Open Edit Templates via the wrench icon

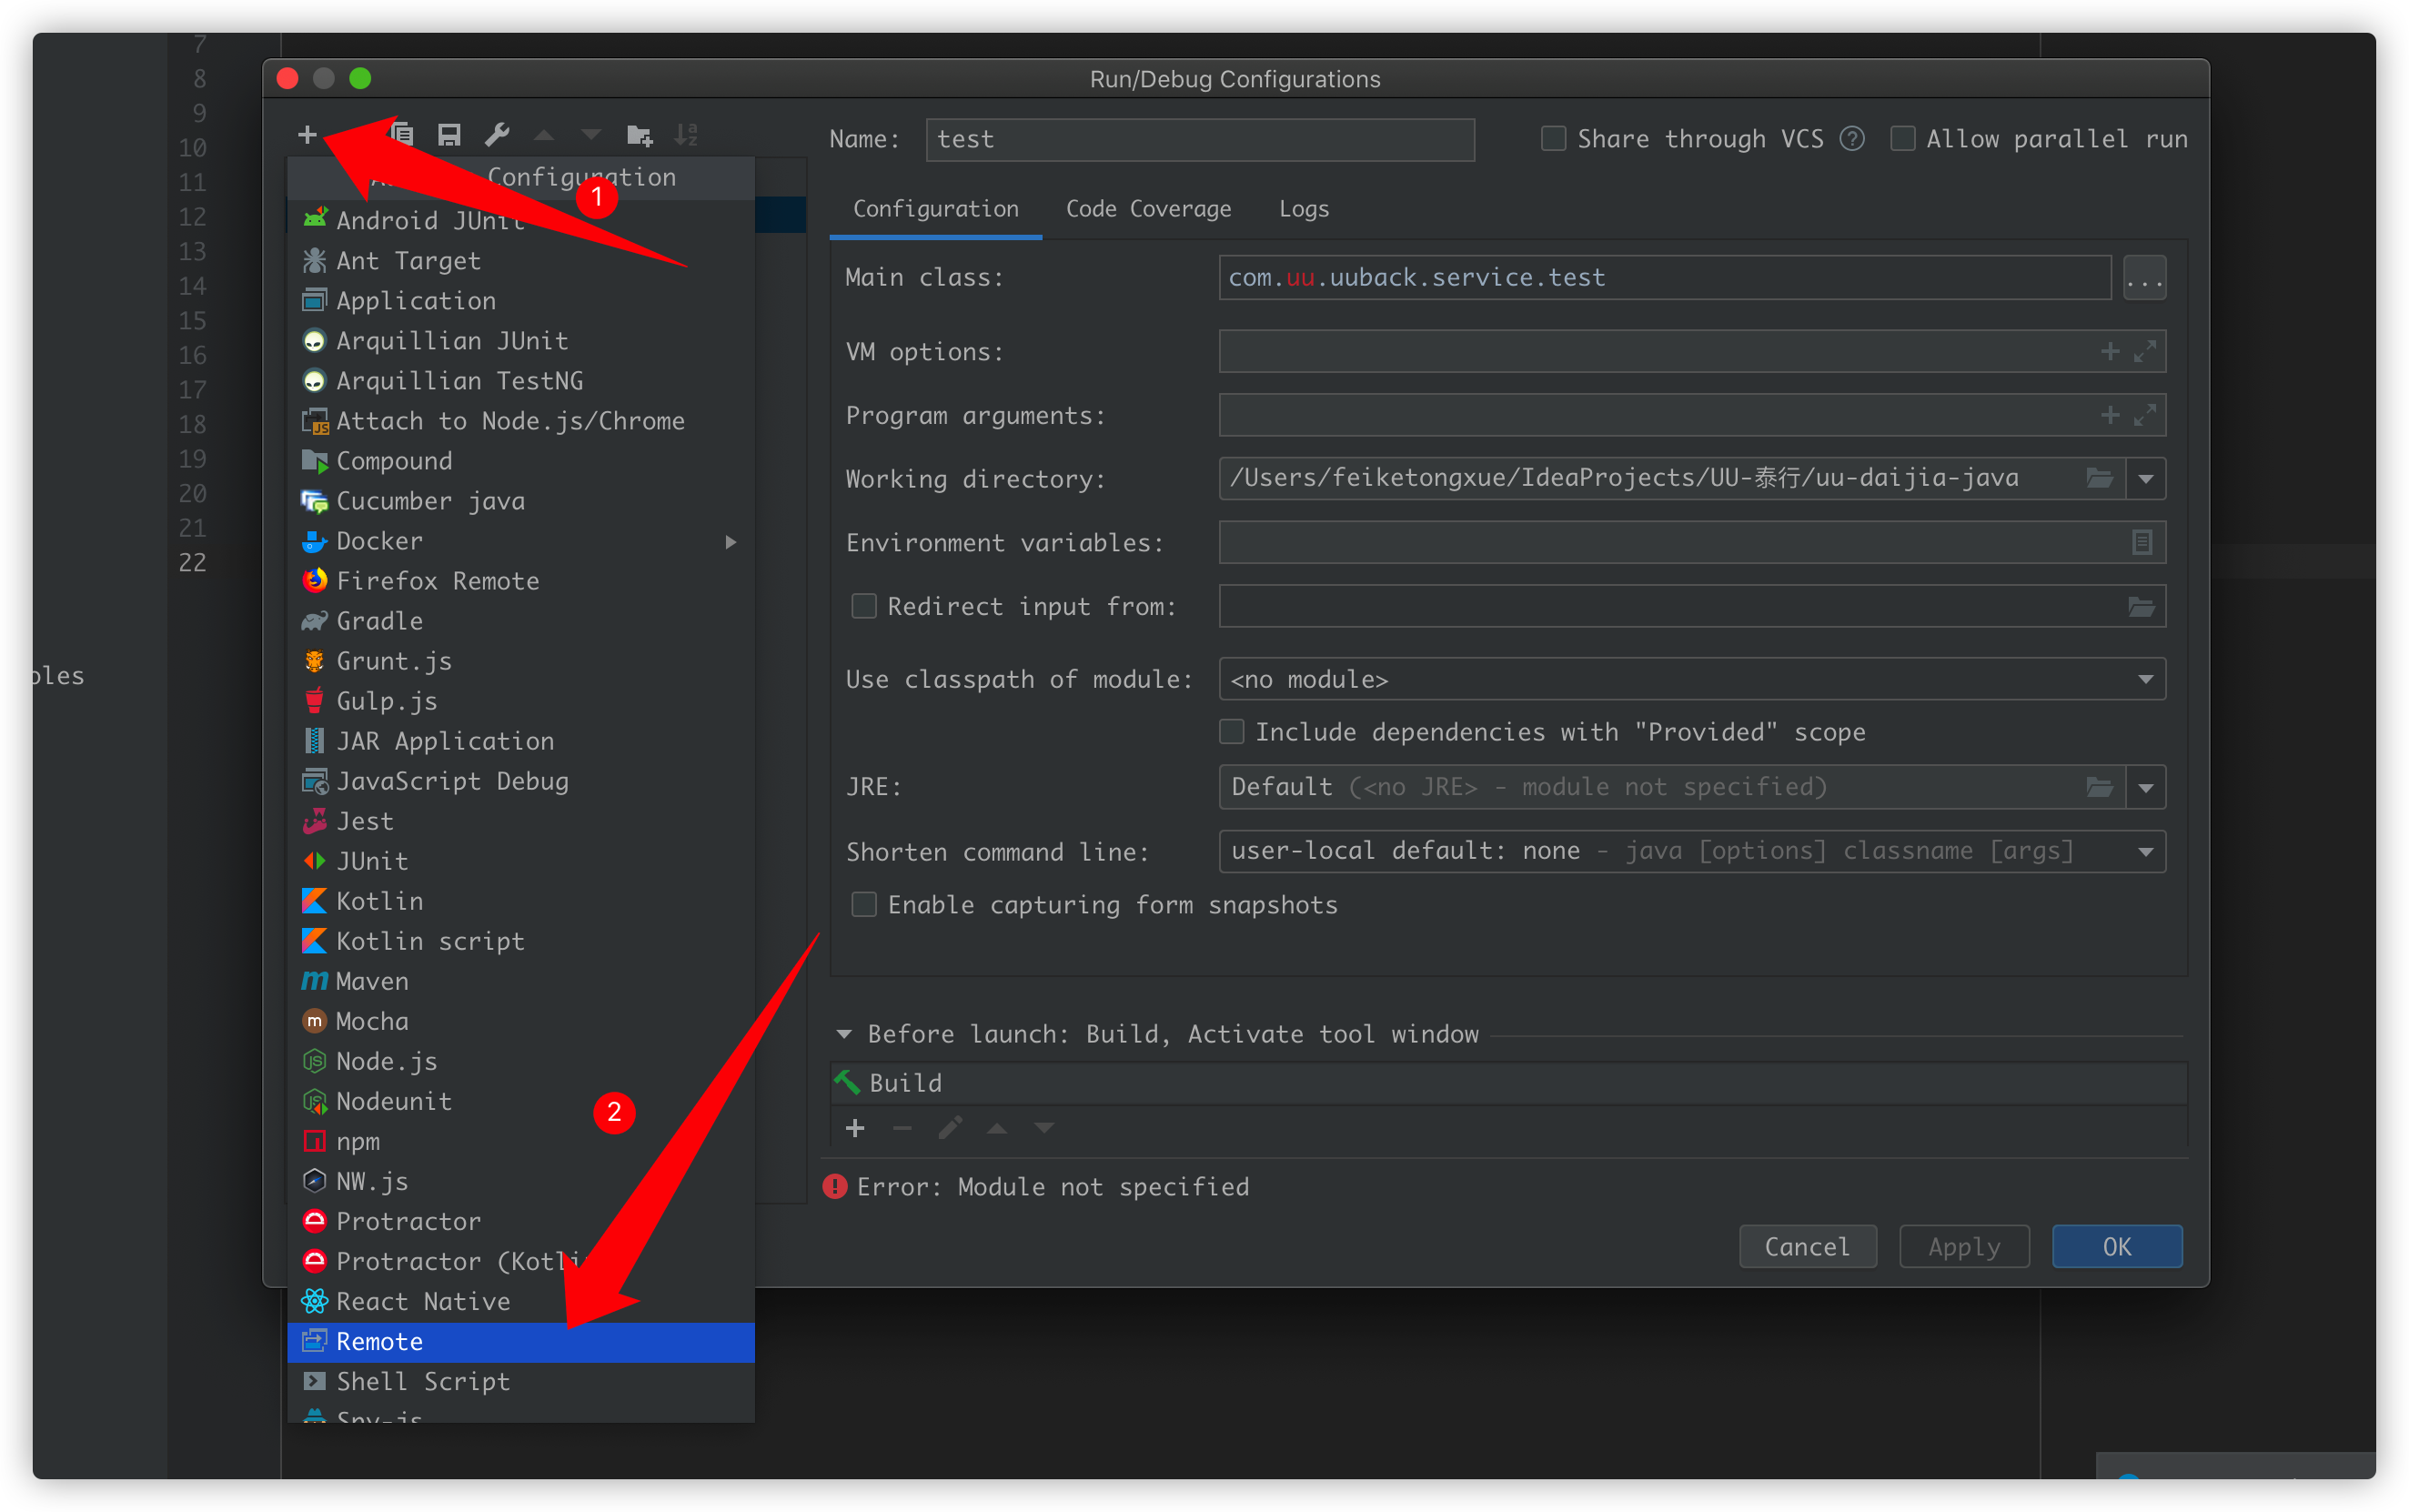(497, 134)
